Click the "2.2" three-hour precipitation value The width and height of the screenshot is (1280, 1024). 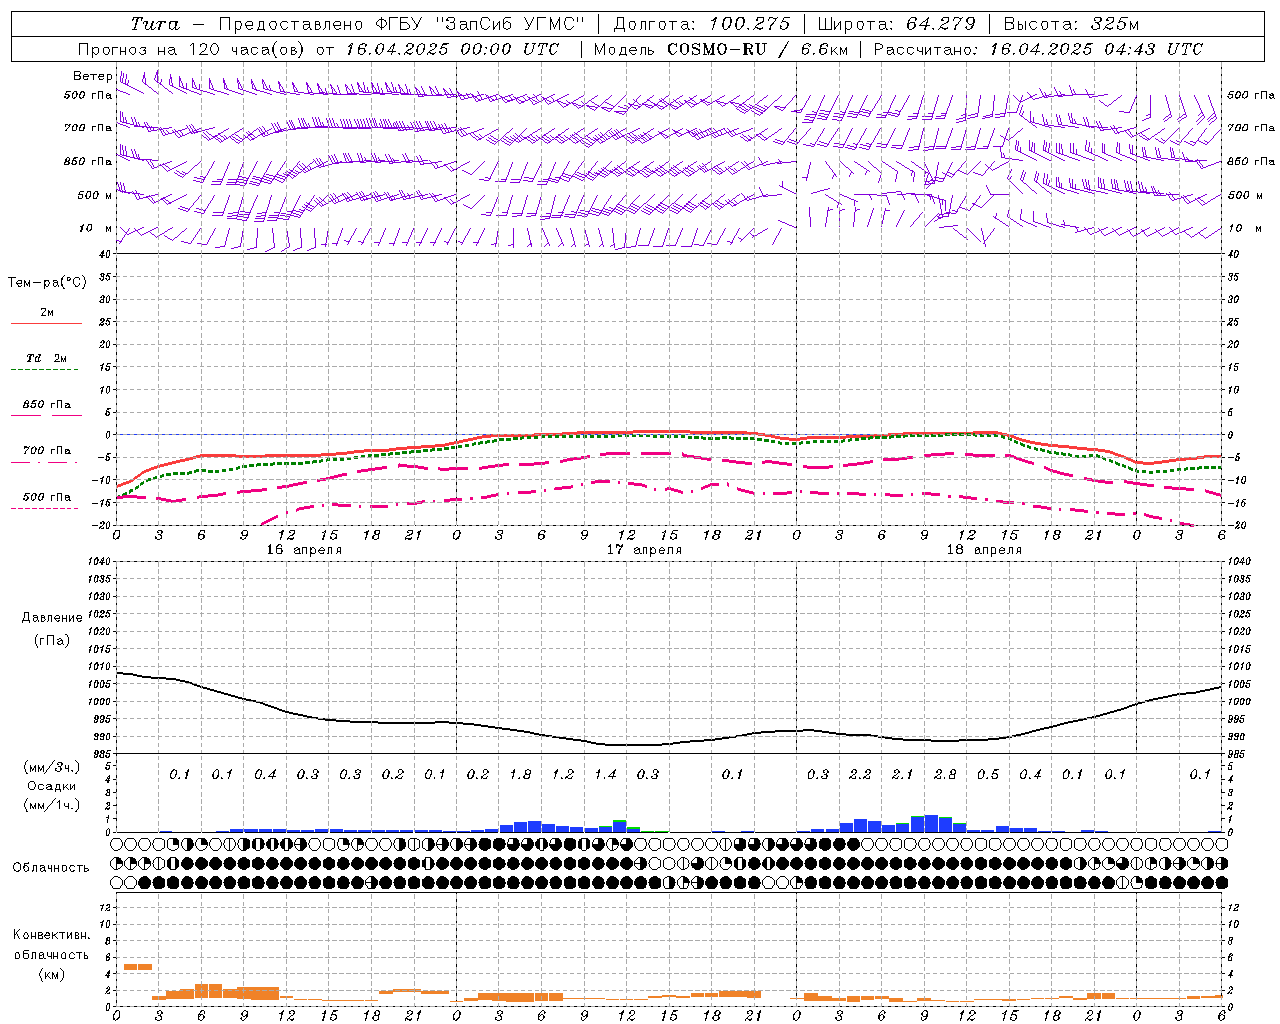pyautogui.click(x=860, y=774)
